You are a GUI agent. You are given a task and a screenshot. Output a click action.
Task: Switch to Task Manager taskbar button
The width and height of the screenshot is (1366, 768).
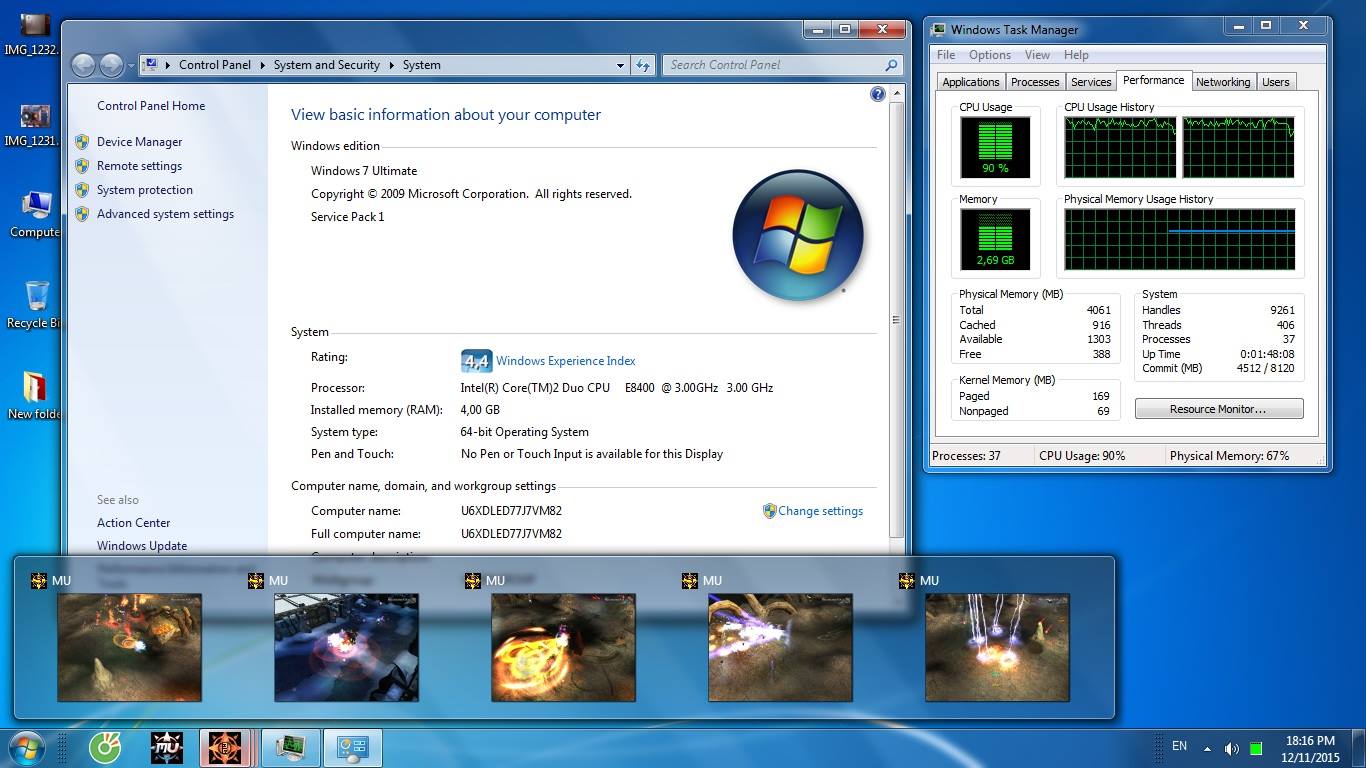291,748
